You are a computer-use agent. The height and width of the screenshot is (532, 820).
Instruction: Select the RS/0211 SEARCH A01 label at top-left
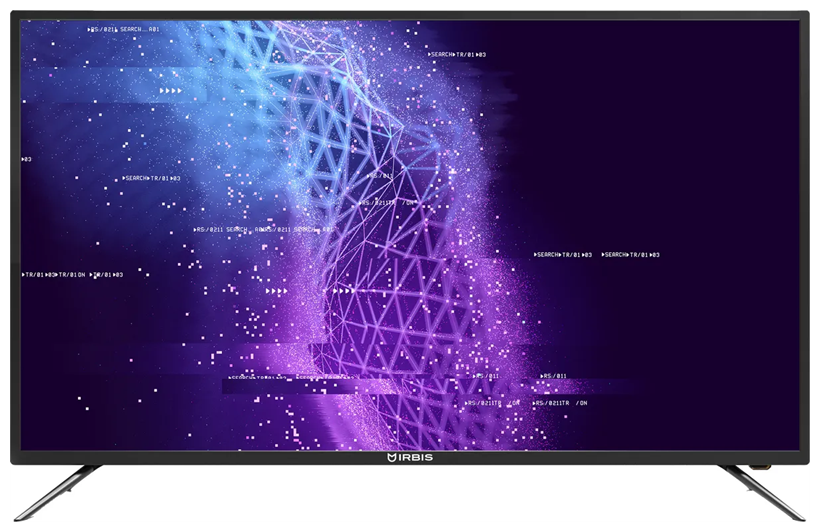[124, 29]
